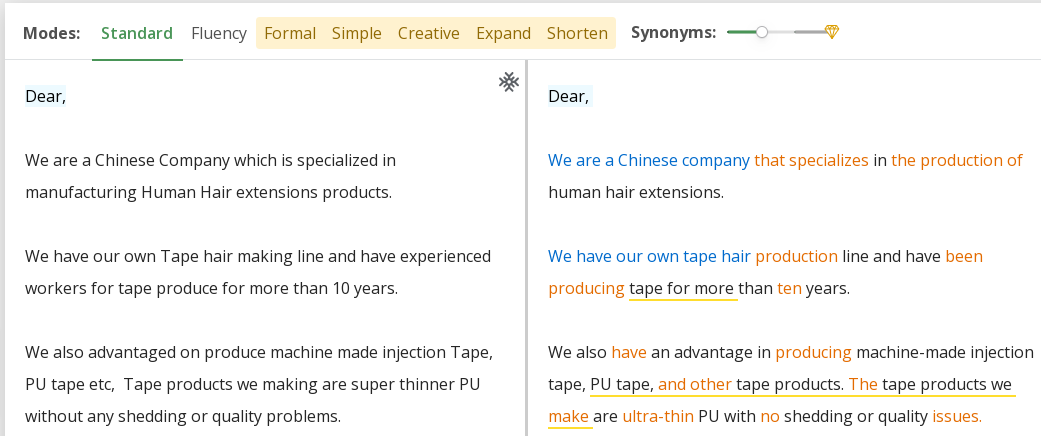The image size is (1041, 436).
Task: Click the freeze words snowflake icon
Action: click(509, 82)
